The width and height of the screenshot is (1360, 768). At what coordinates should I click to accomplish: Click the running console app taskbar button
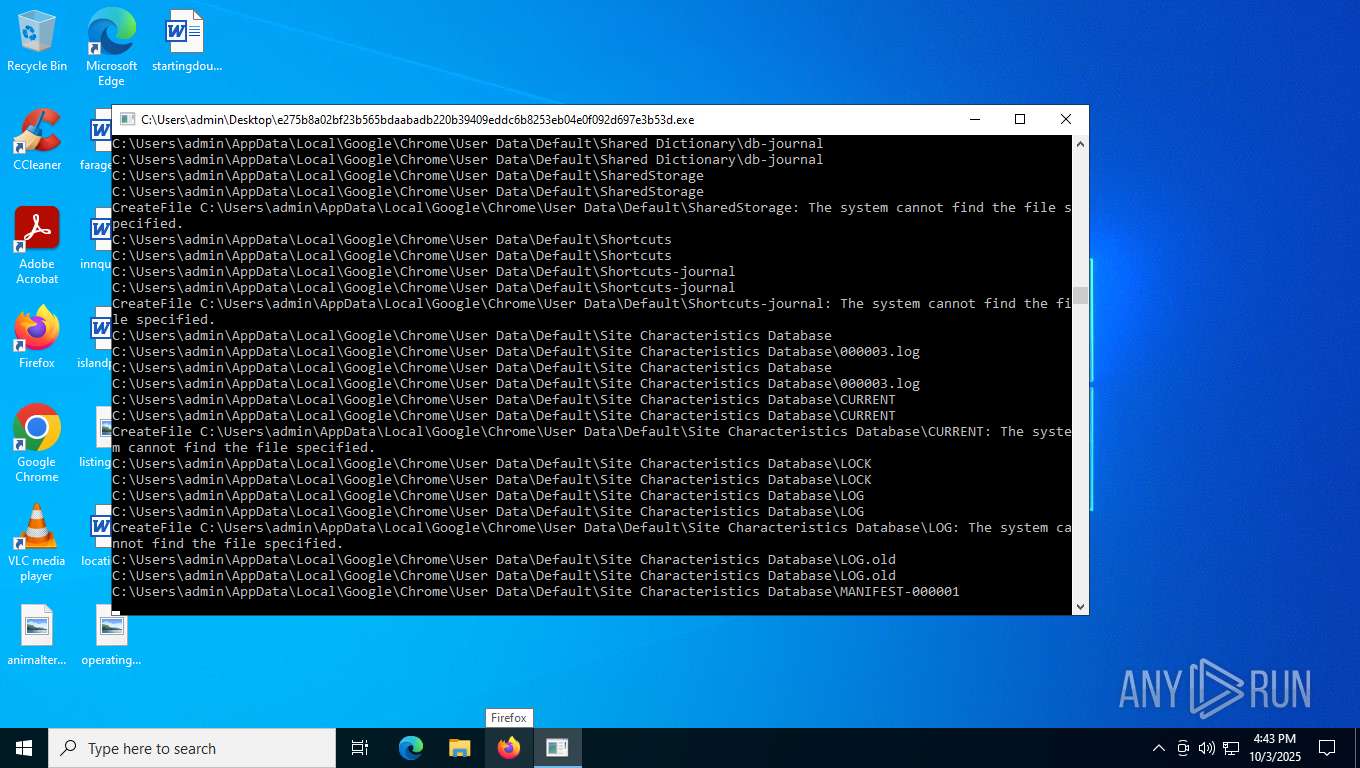tap(557, 748)
